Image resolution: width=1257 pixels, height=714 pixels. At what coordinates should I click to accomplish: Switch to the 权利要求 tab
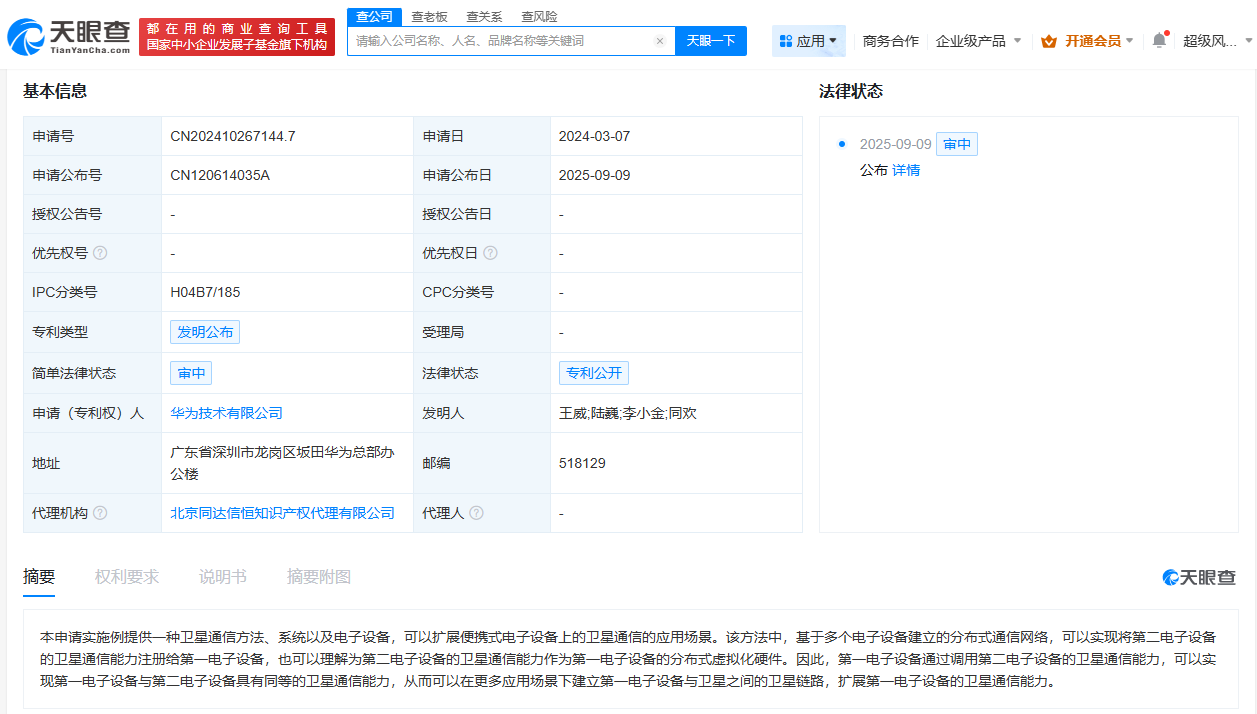126,576
